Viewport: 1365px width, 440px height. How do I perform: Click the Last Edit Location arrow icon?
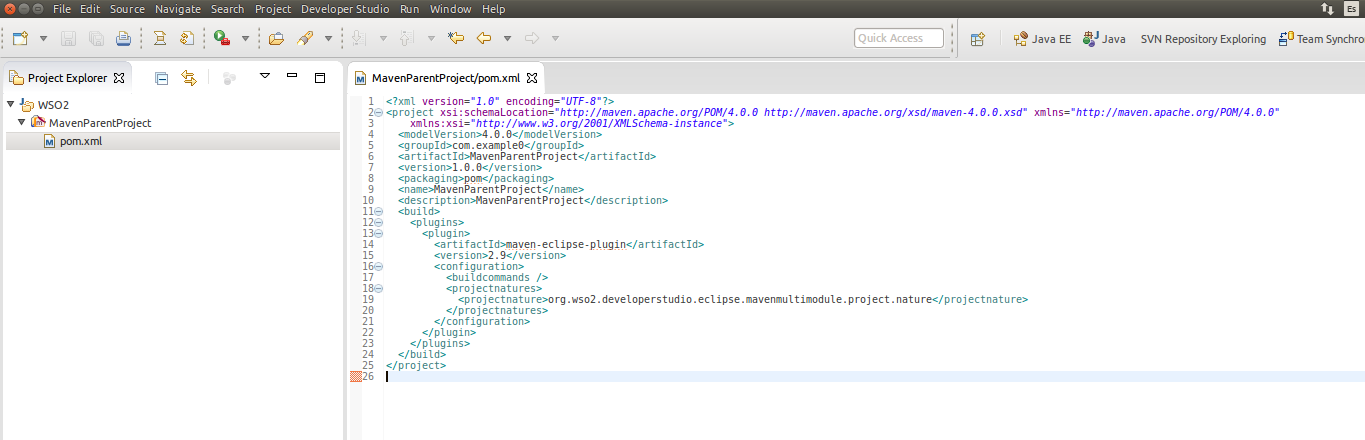456,39
